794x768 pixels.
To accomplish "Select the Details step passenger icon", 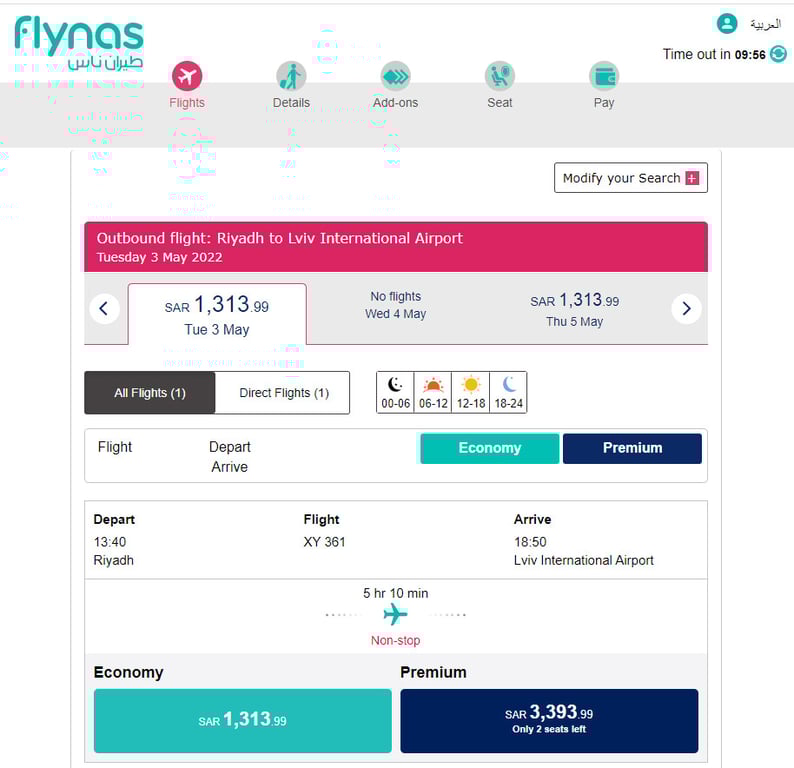I will pyautogui.click(x=291, y=76).
